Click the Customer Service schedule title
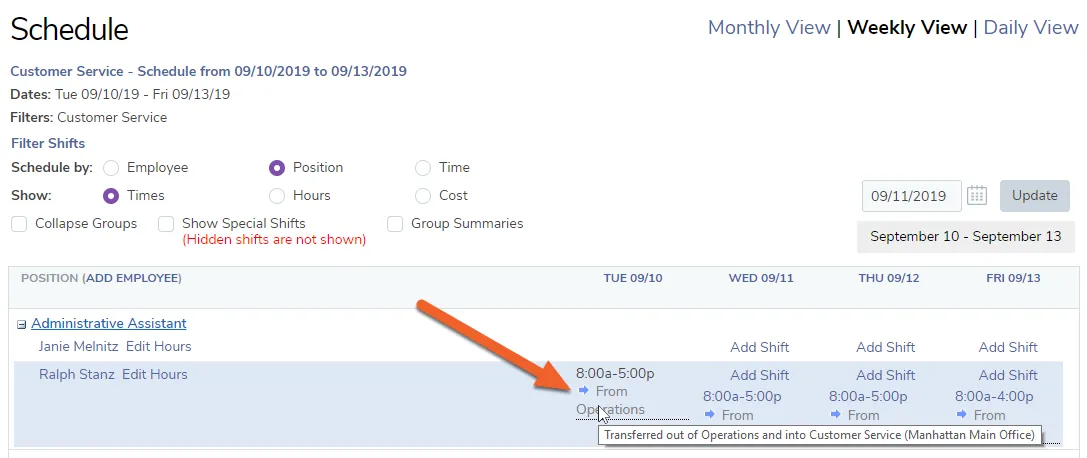Image resolution: width=1087 pixels, height=458 pixels. 209,71
